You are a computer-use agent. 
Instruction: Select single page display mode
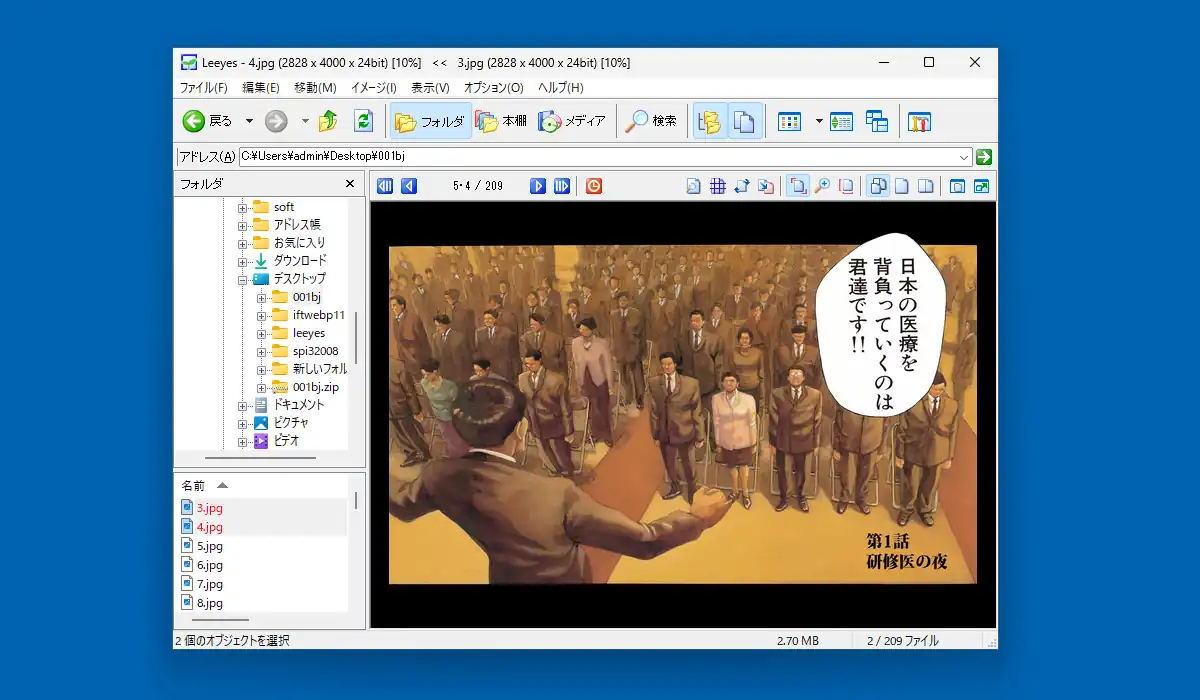(903, 185)
